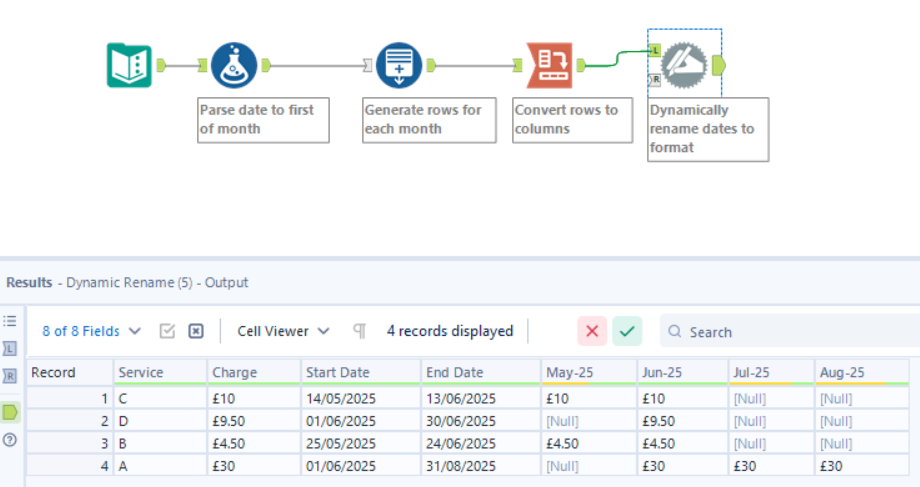The image size is (920, 487).
Task: Select the Jun-25 £9.50 cell
Action: coord(683,421)
